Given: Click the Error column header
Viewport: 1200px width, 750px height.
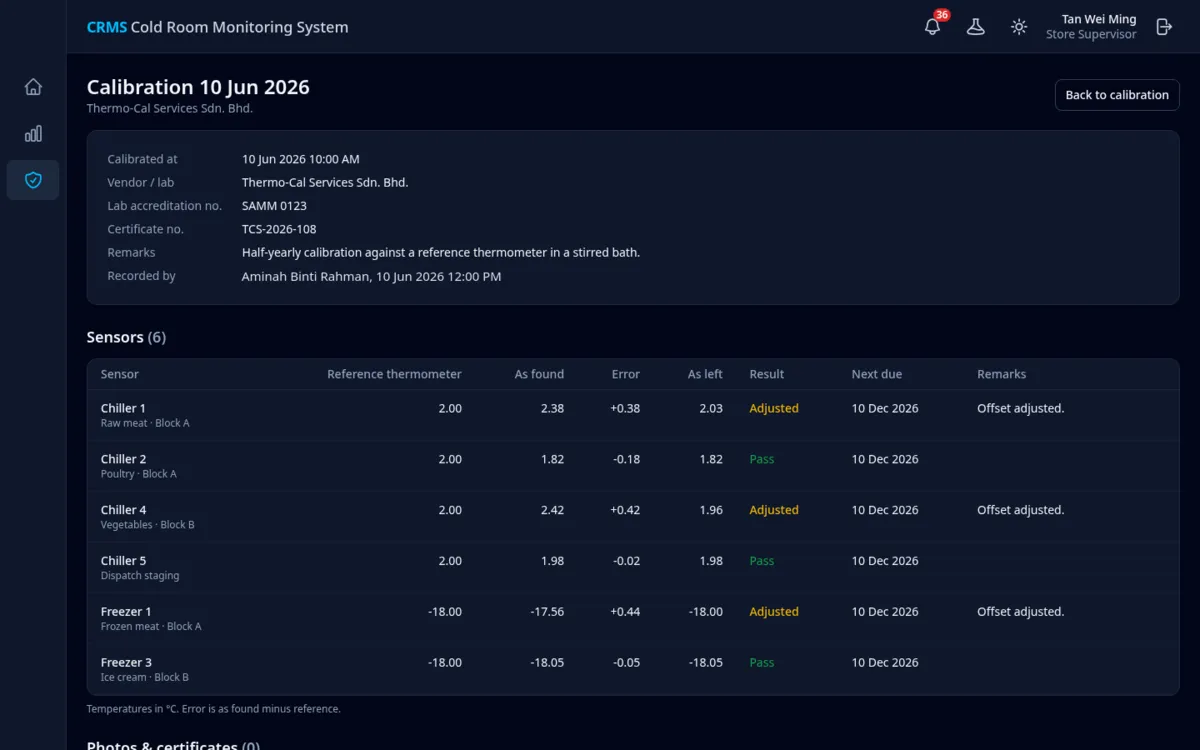Looking at the screenshot, I should tap(626, 374).
